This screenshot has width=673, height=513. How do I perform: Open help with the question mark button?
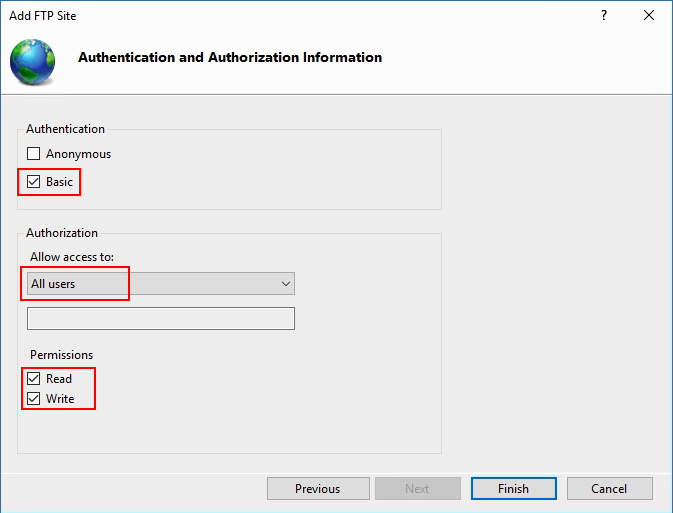point(604,16)
